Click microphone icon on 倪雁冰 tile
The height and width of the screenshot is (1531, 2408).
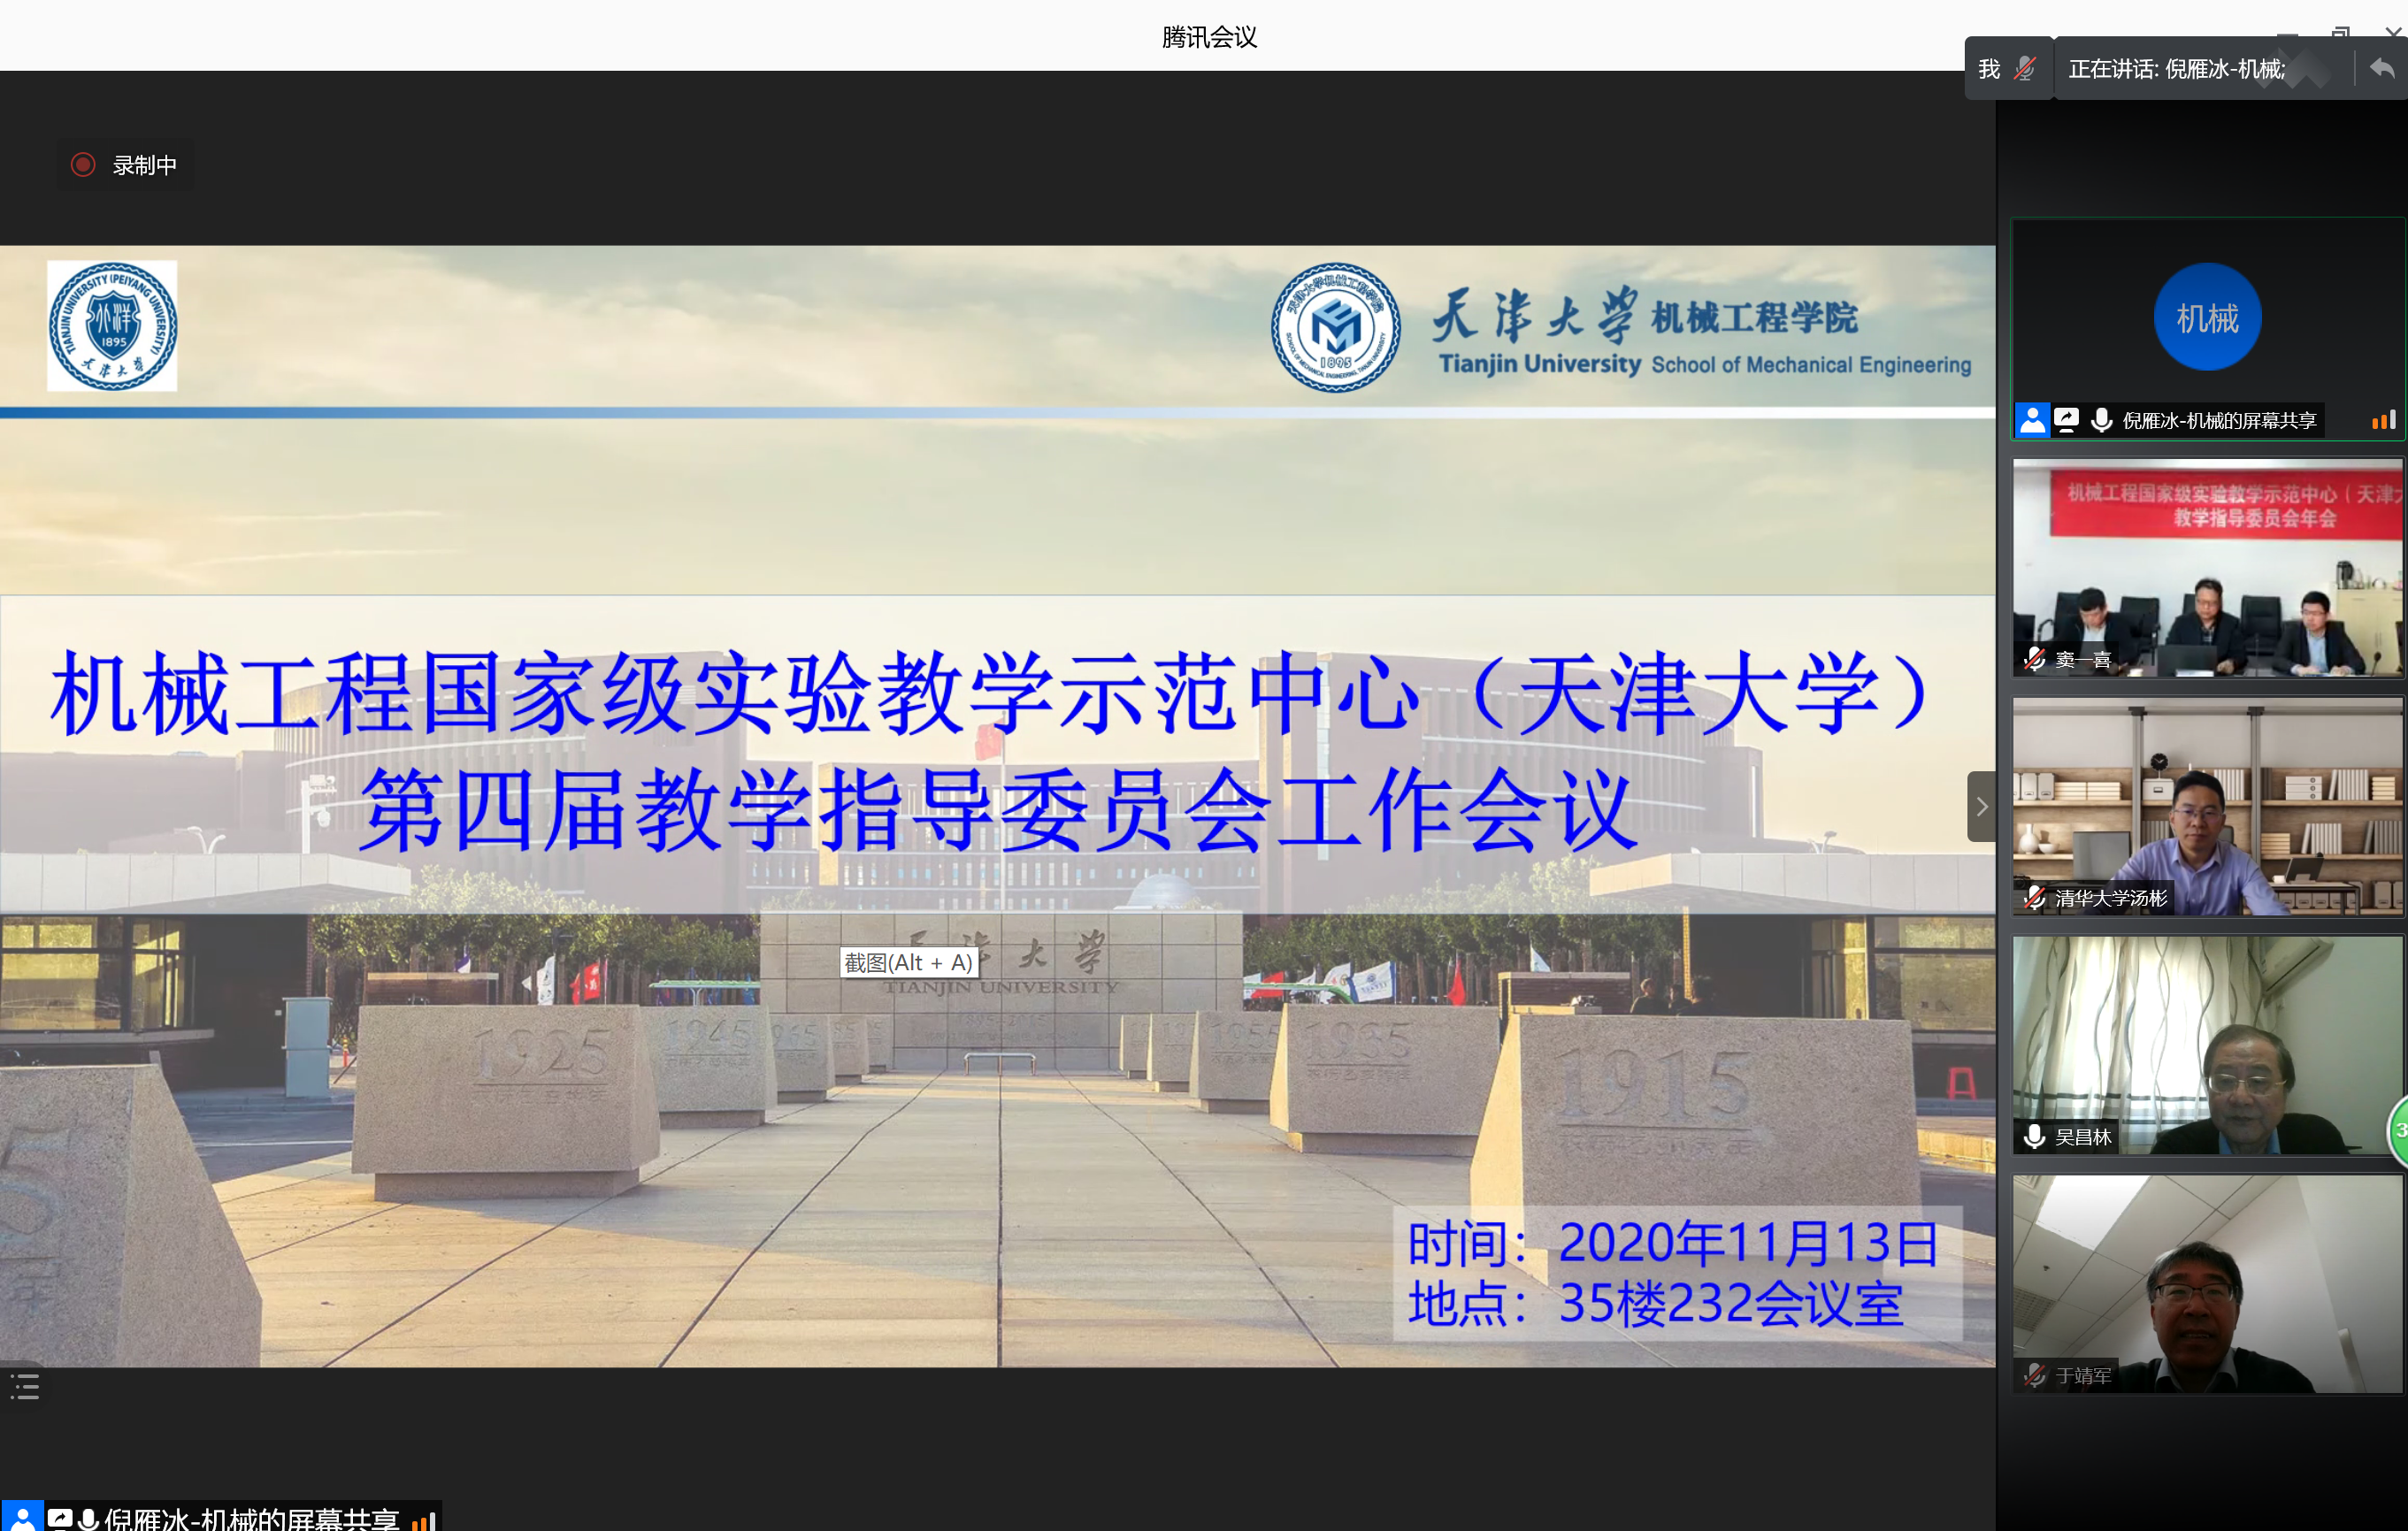pos(2101,420)
